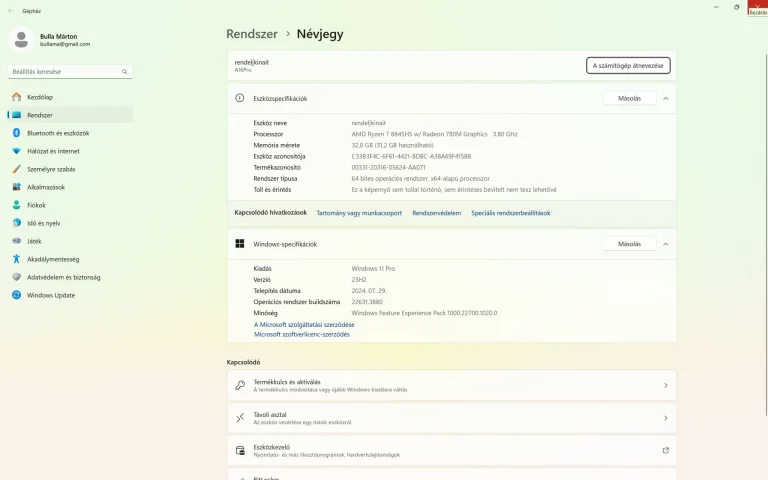Go to Hálózat és internet settings
The image size is (768, 480).
pyautogui.click(x=70, y=151)
